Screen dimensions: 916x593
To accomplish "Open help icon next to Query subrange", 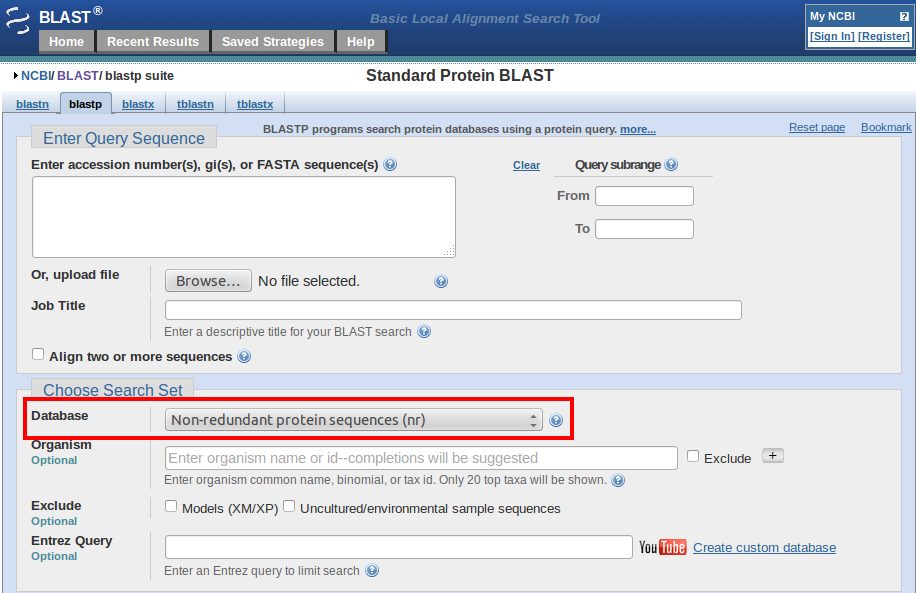I will [671, 165].
